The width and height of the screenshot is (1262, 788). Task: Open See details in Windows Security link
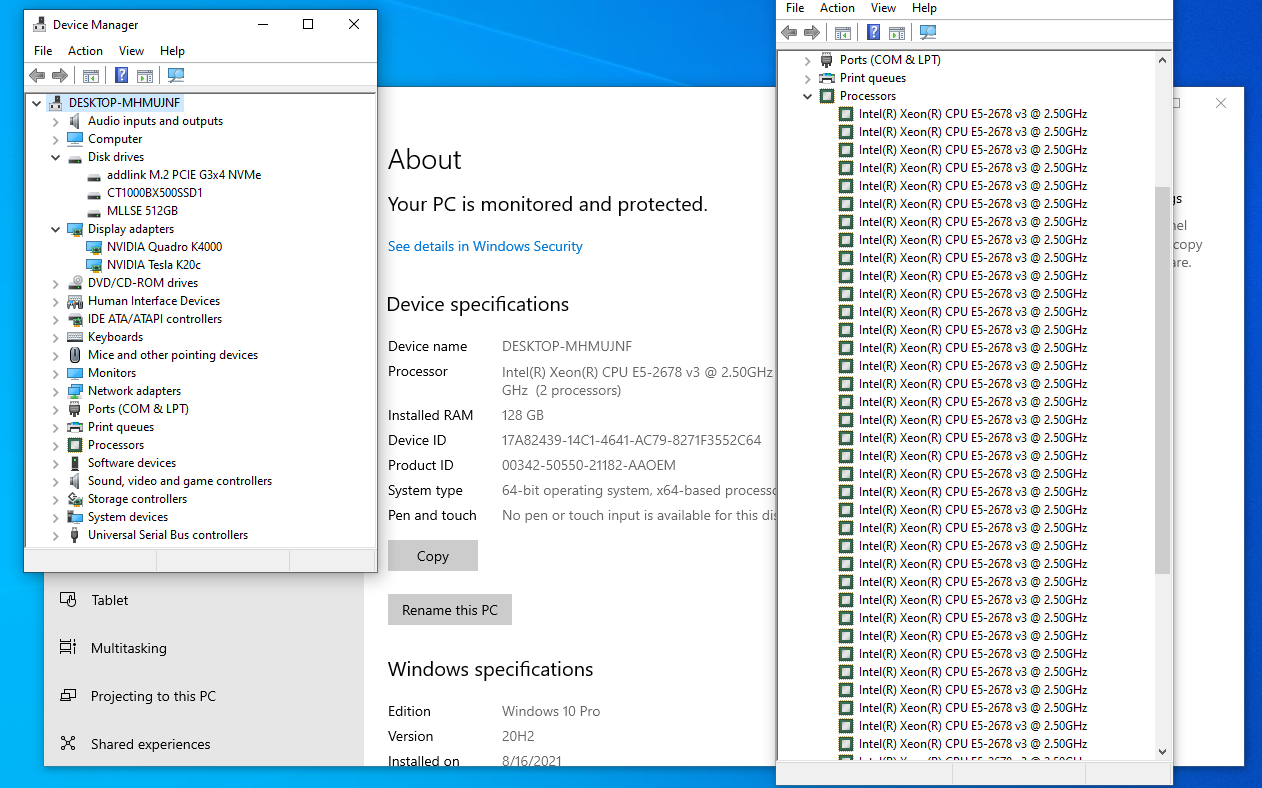[485, 246]
